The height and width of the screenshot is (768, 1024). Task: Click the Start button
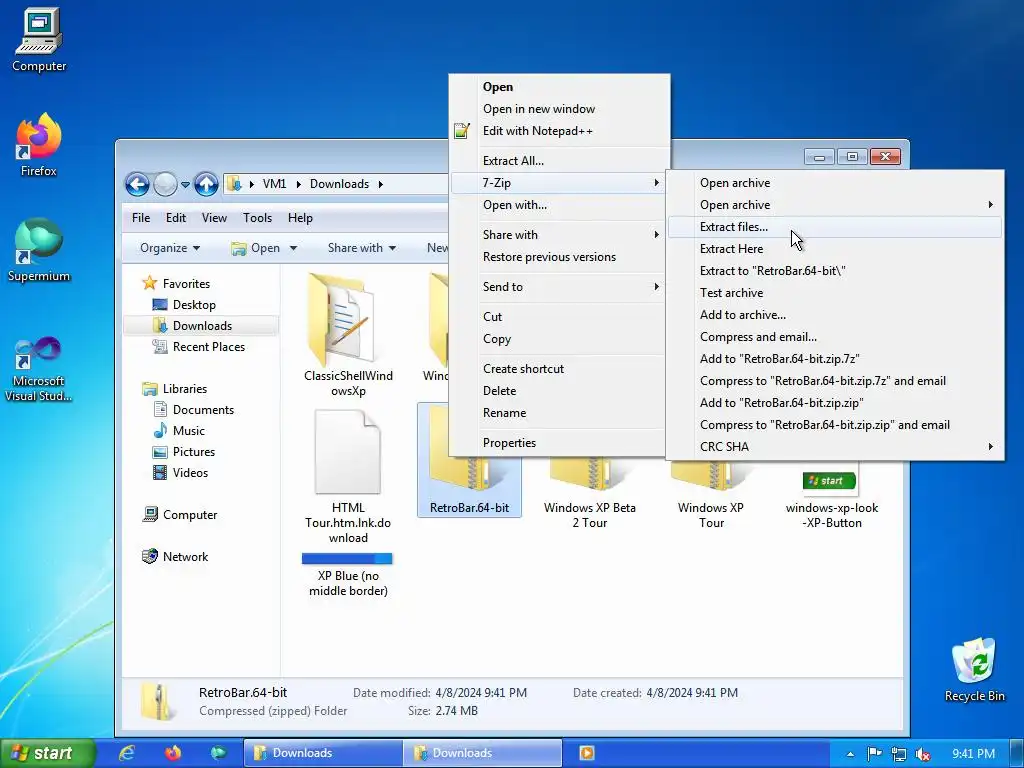[47, 753]
